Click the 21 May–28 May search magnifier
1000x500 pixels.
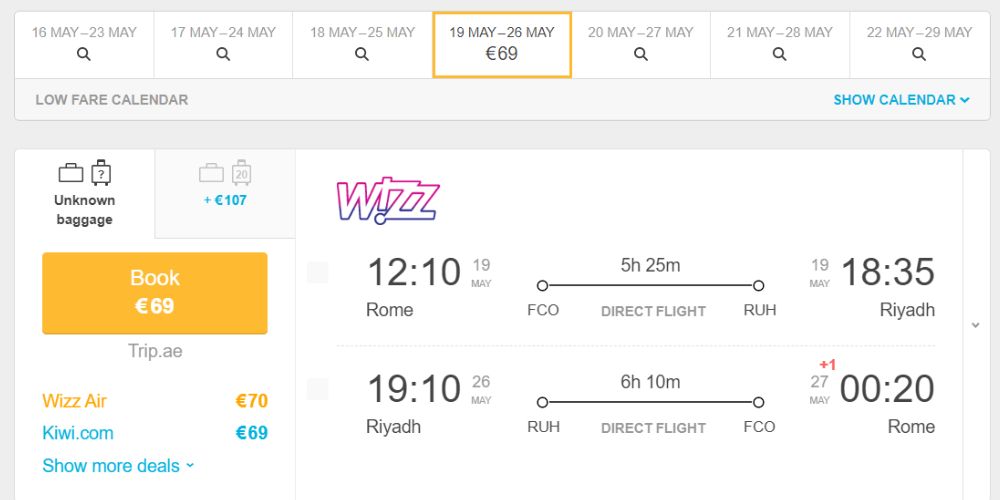pyautogui.click(x=779, y=54)
